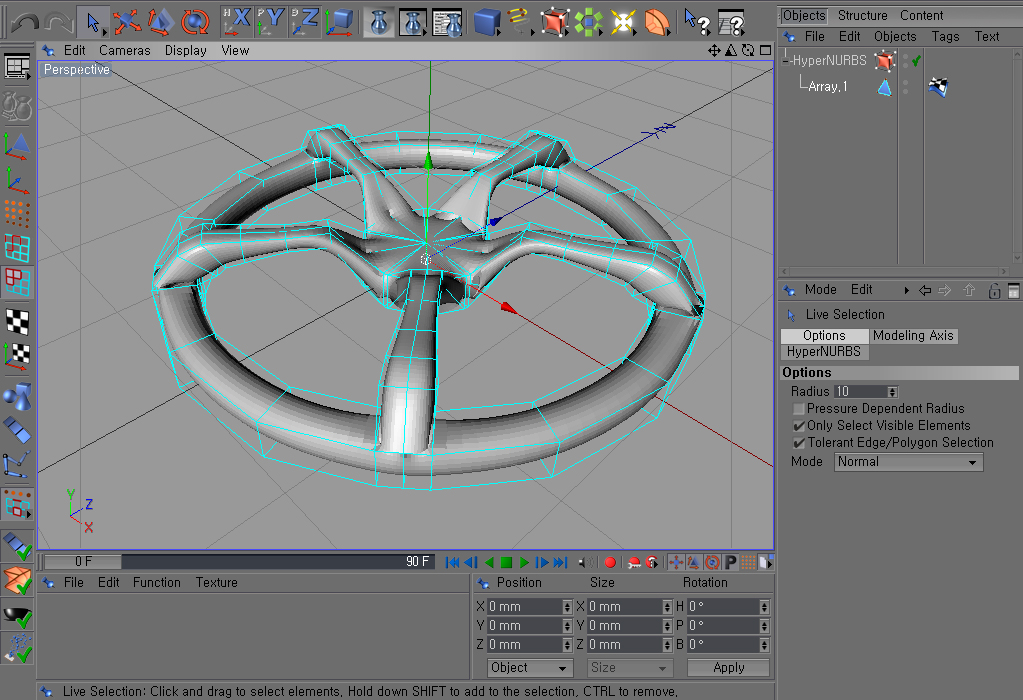Open Object Manager Tags menu
Screen dimensions: 1023x700
(945, 37)
